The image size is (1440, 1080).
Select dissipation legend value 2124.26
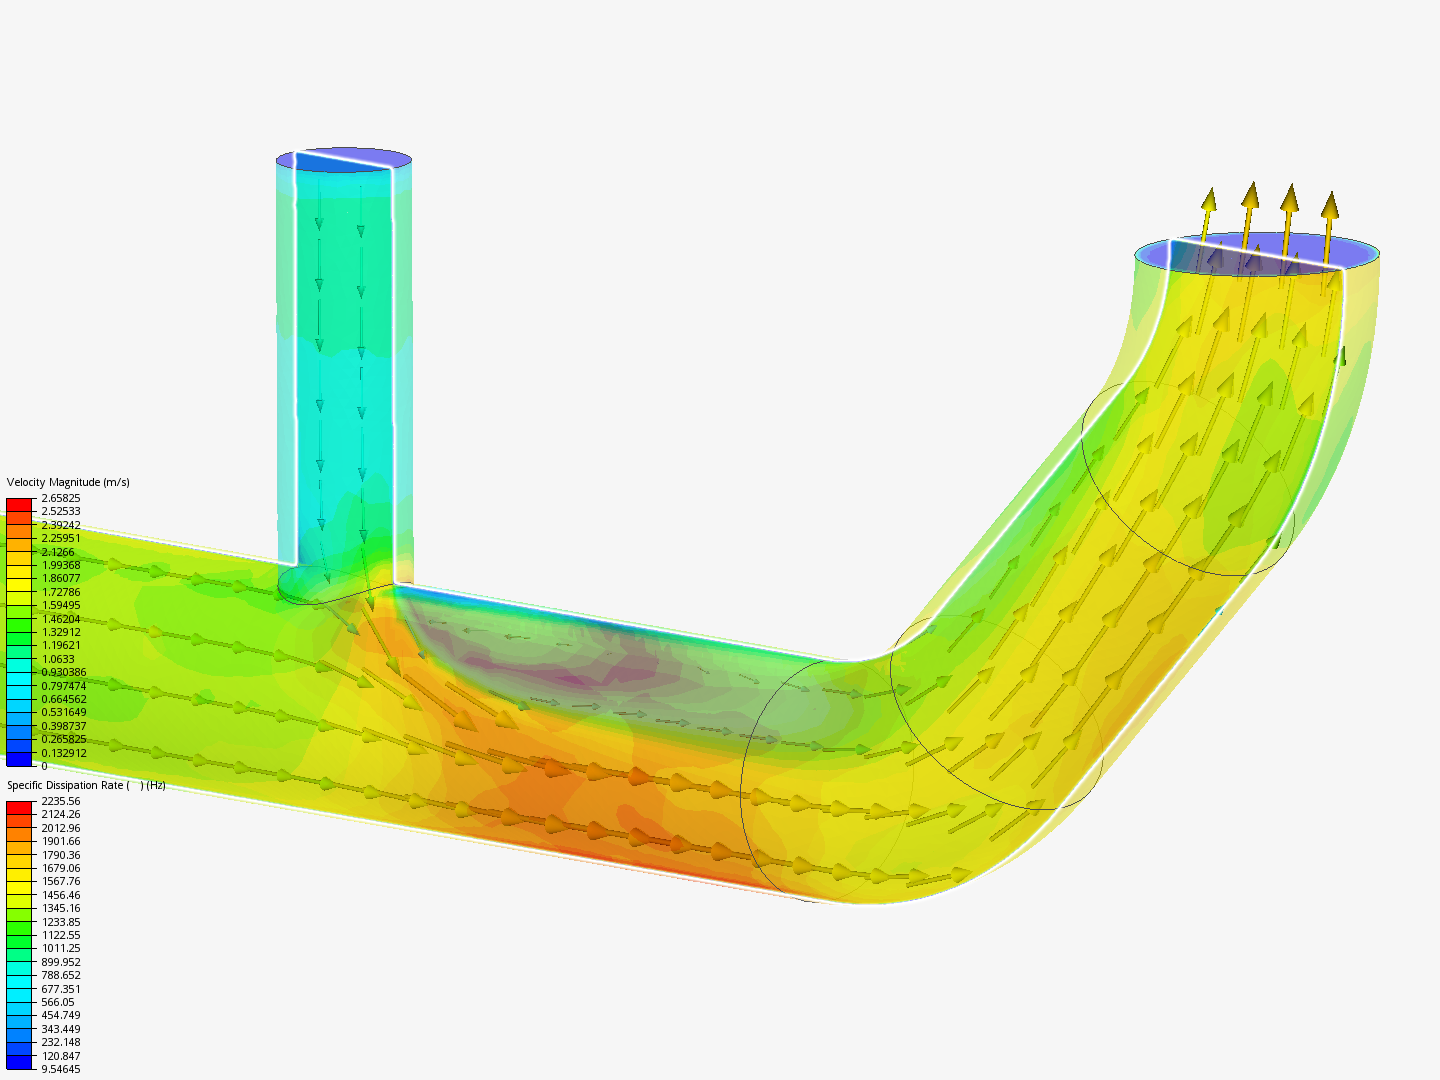coord(61,814)
